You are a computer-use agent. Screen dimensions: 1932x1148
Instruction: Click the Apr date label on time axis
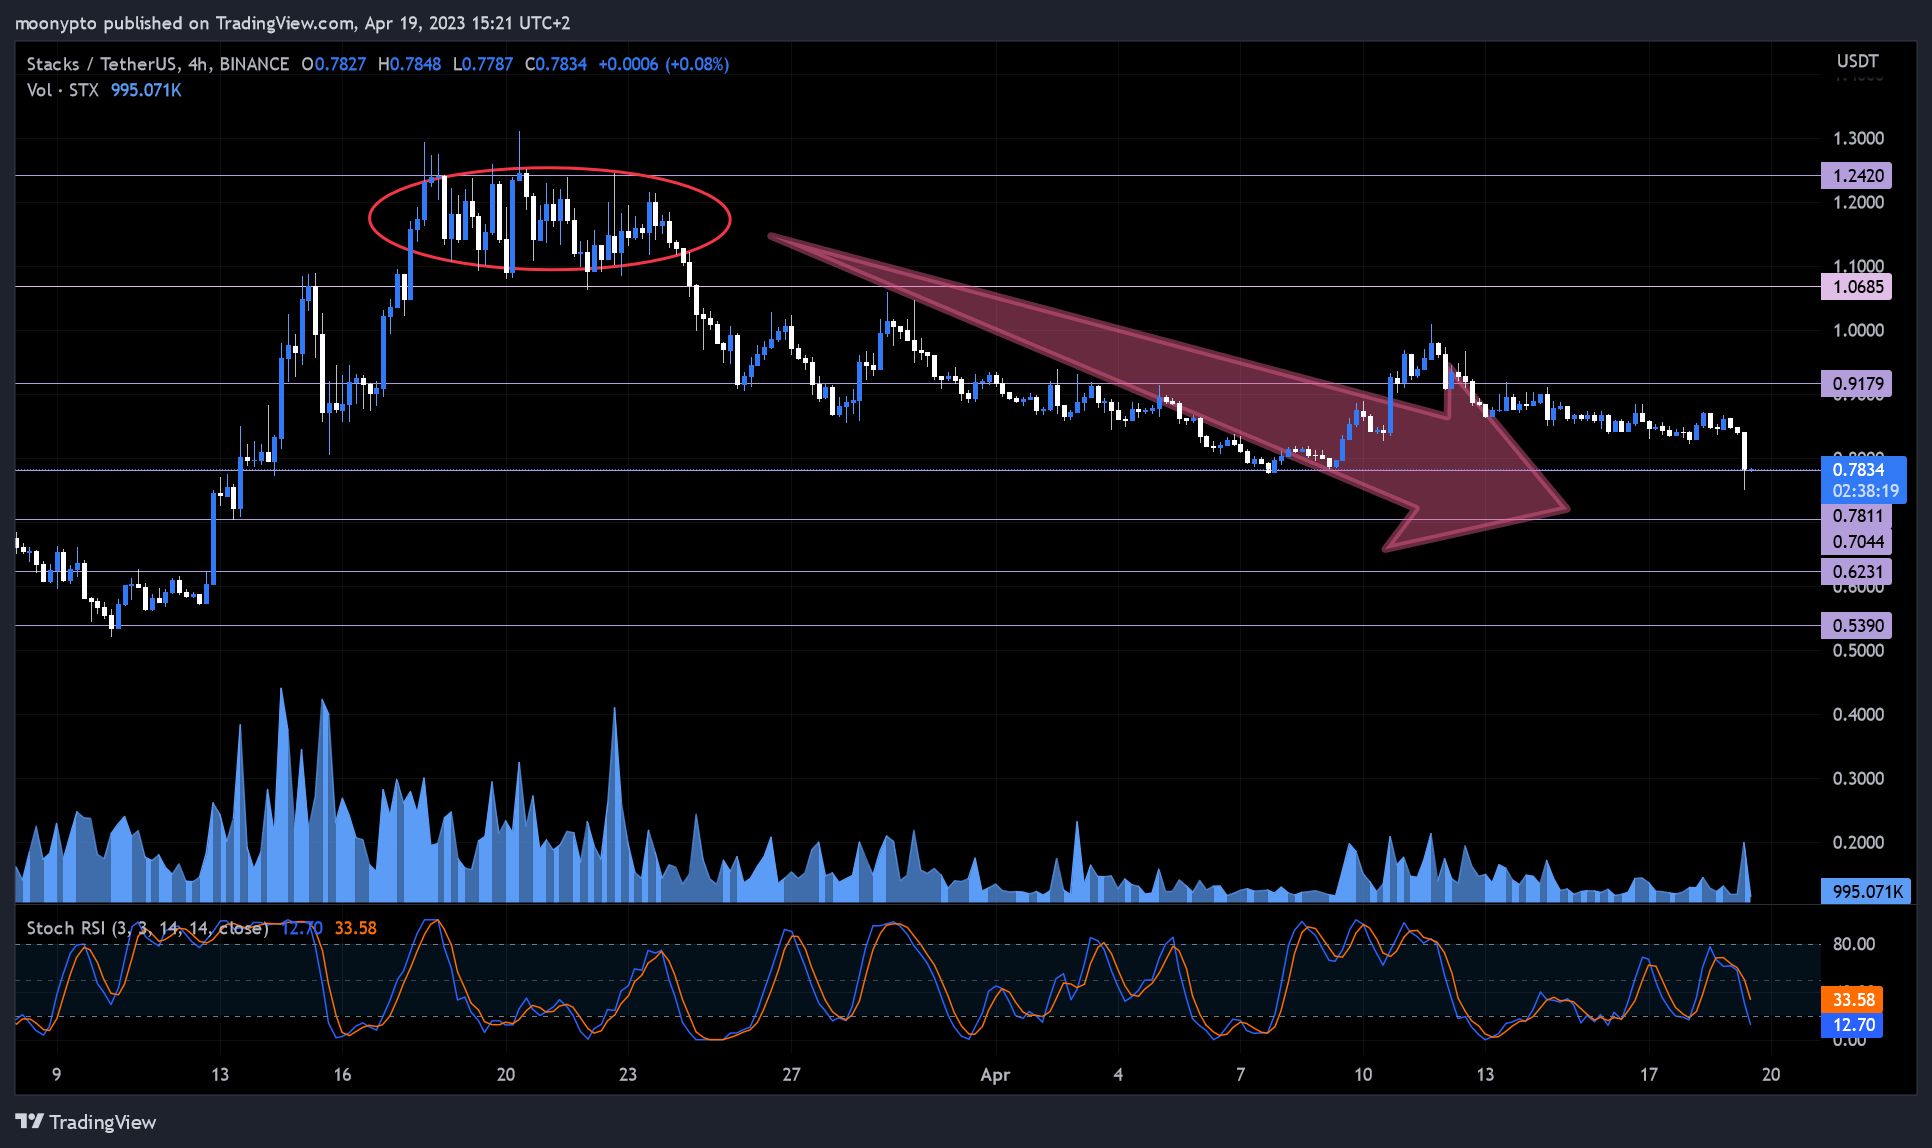click(995, 1075)
